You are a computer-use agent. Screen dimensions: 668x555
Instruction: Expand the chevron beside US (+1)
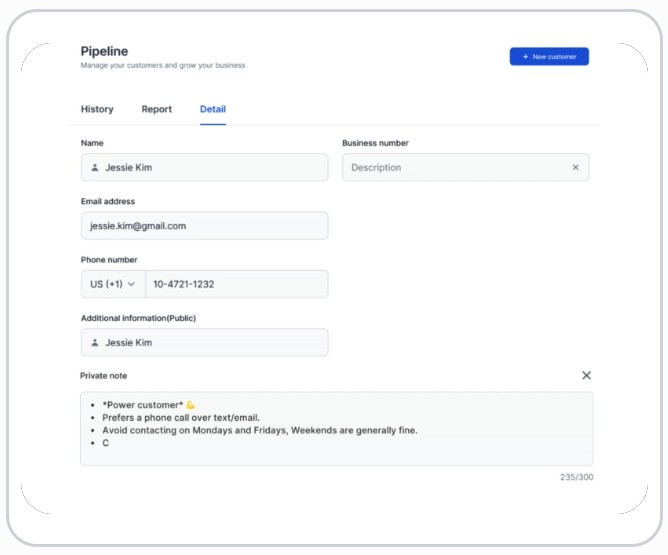click(x=131, y=284)
